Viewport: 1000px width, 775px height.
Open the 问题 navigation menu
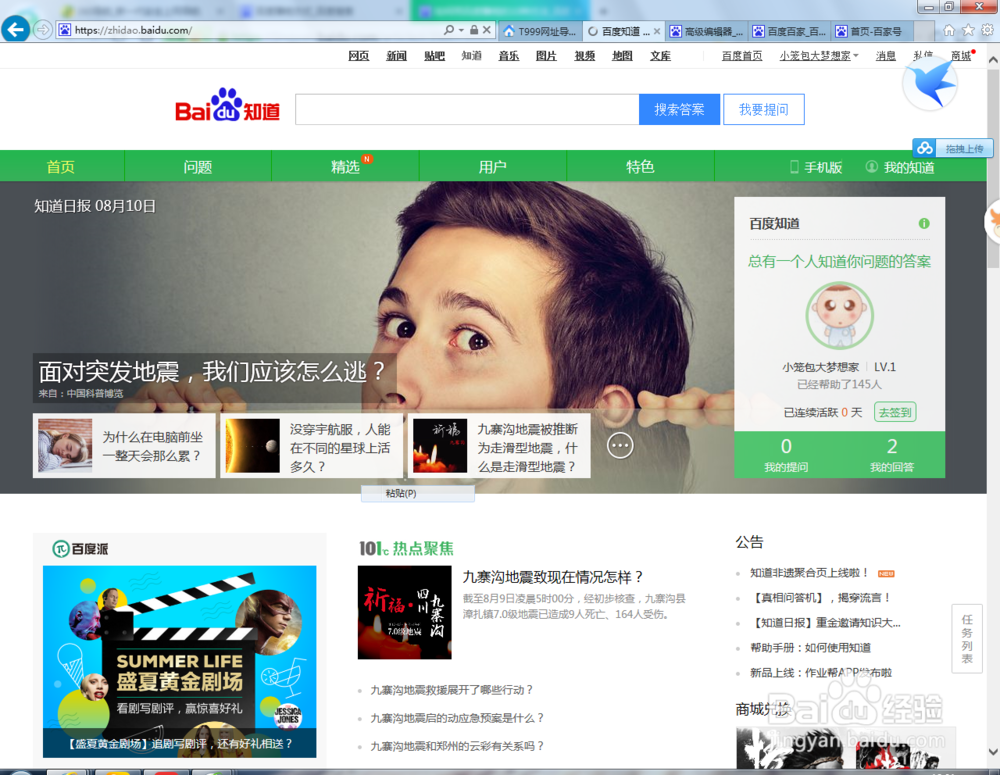click(x=198, y=166)
